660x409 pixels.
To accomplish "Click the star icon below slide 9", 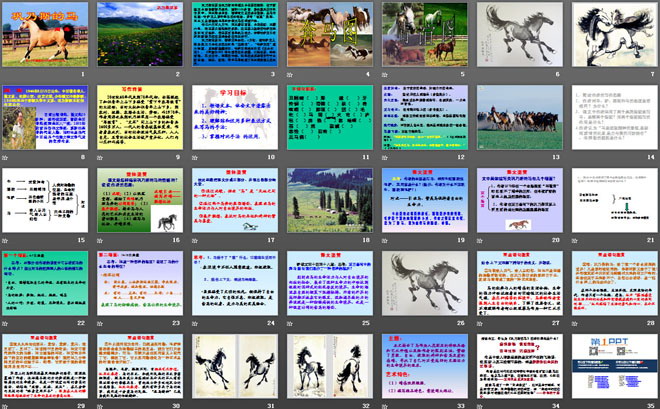I will [101, 158].
